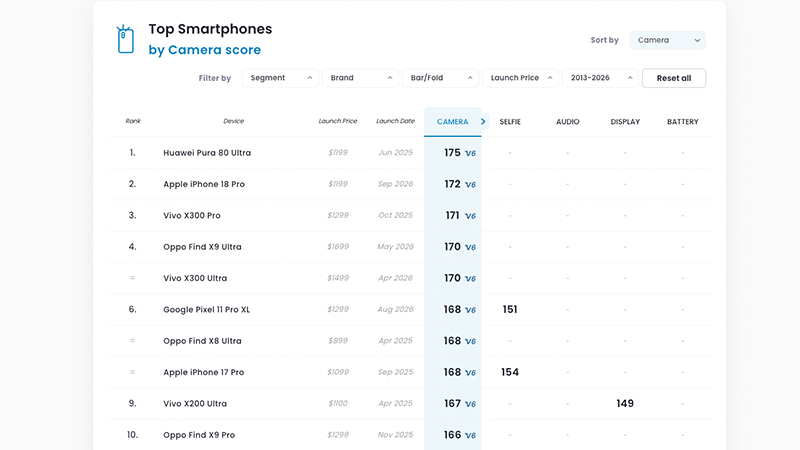Click the camera score 175

pyautogui.click(x=452, y=153)
